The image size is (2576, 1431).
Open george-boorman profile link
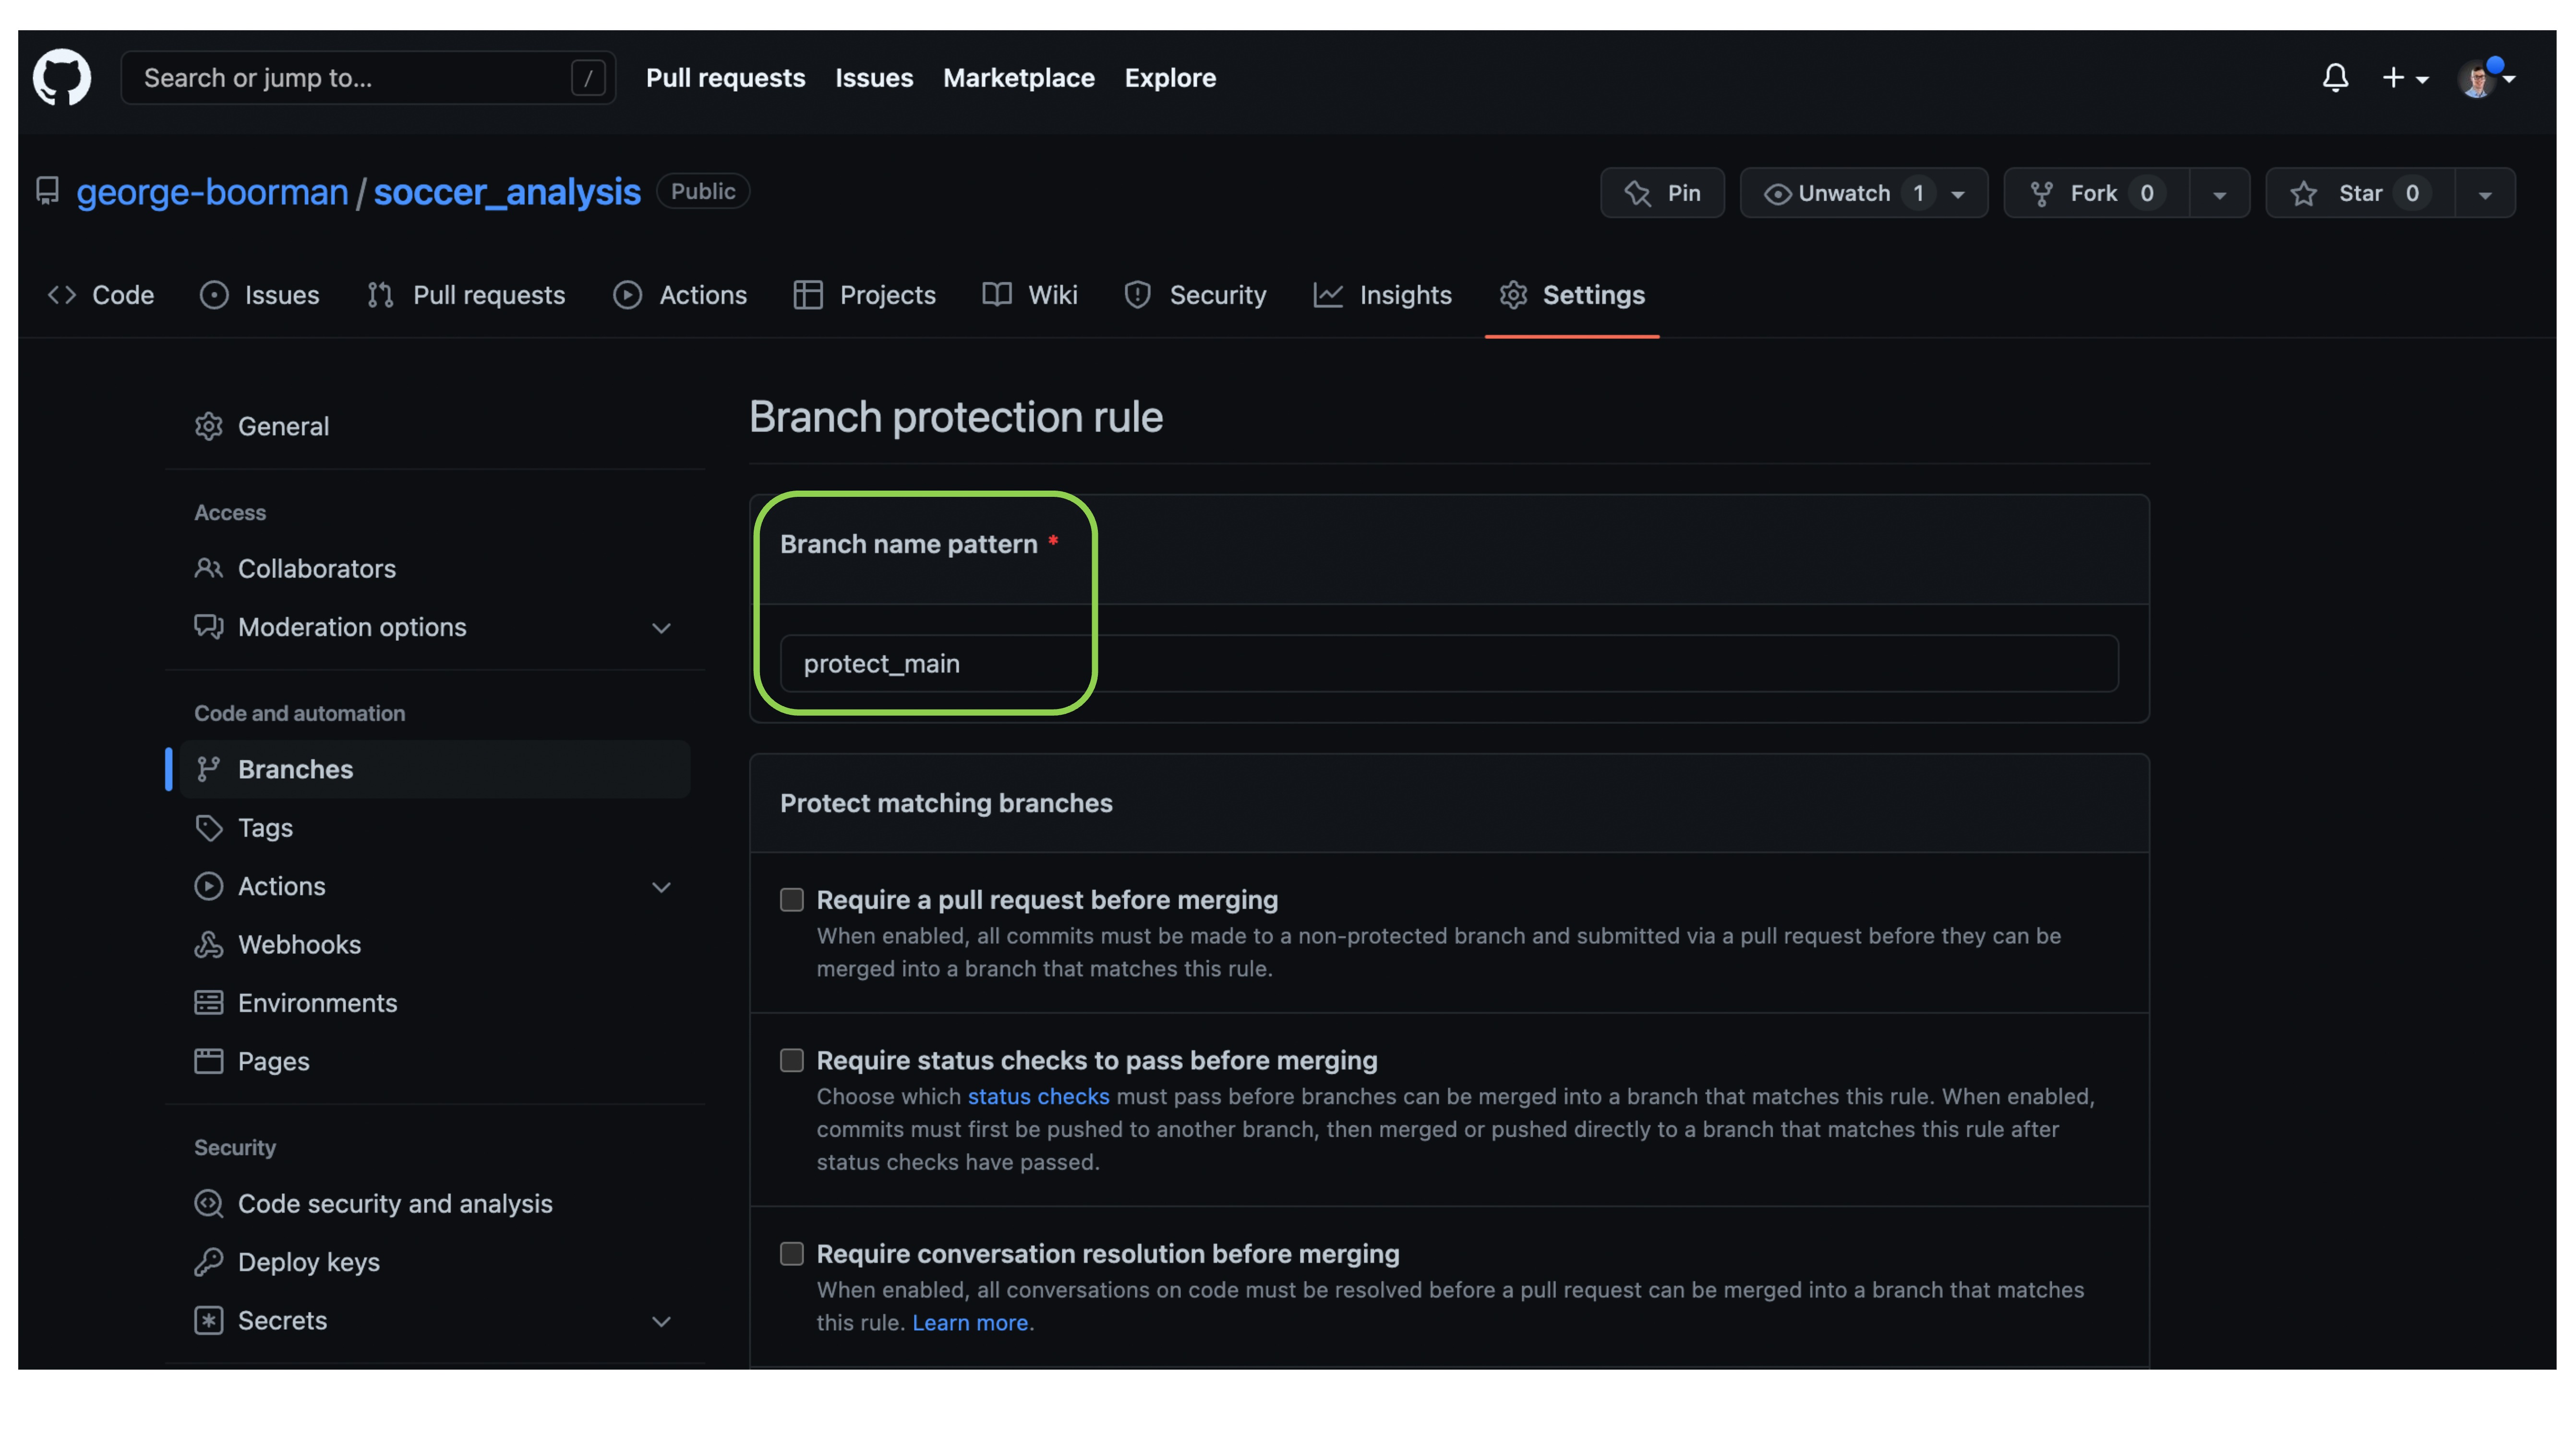[x=212, y=191]
